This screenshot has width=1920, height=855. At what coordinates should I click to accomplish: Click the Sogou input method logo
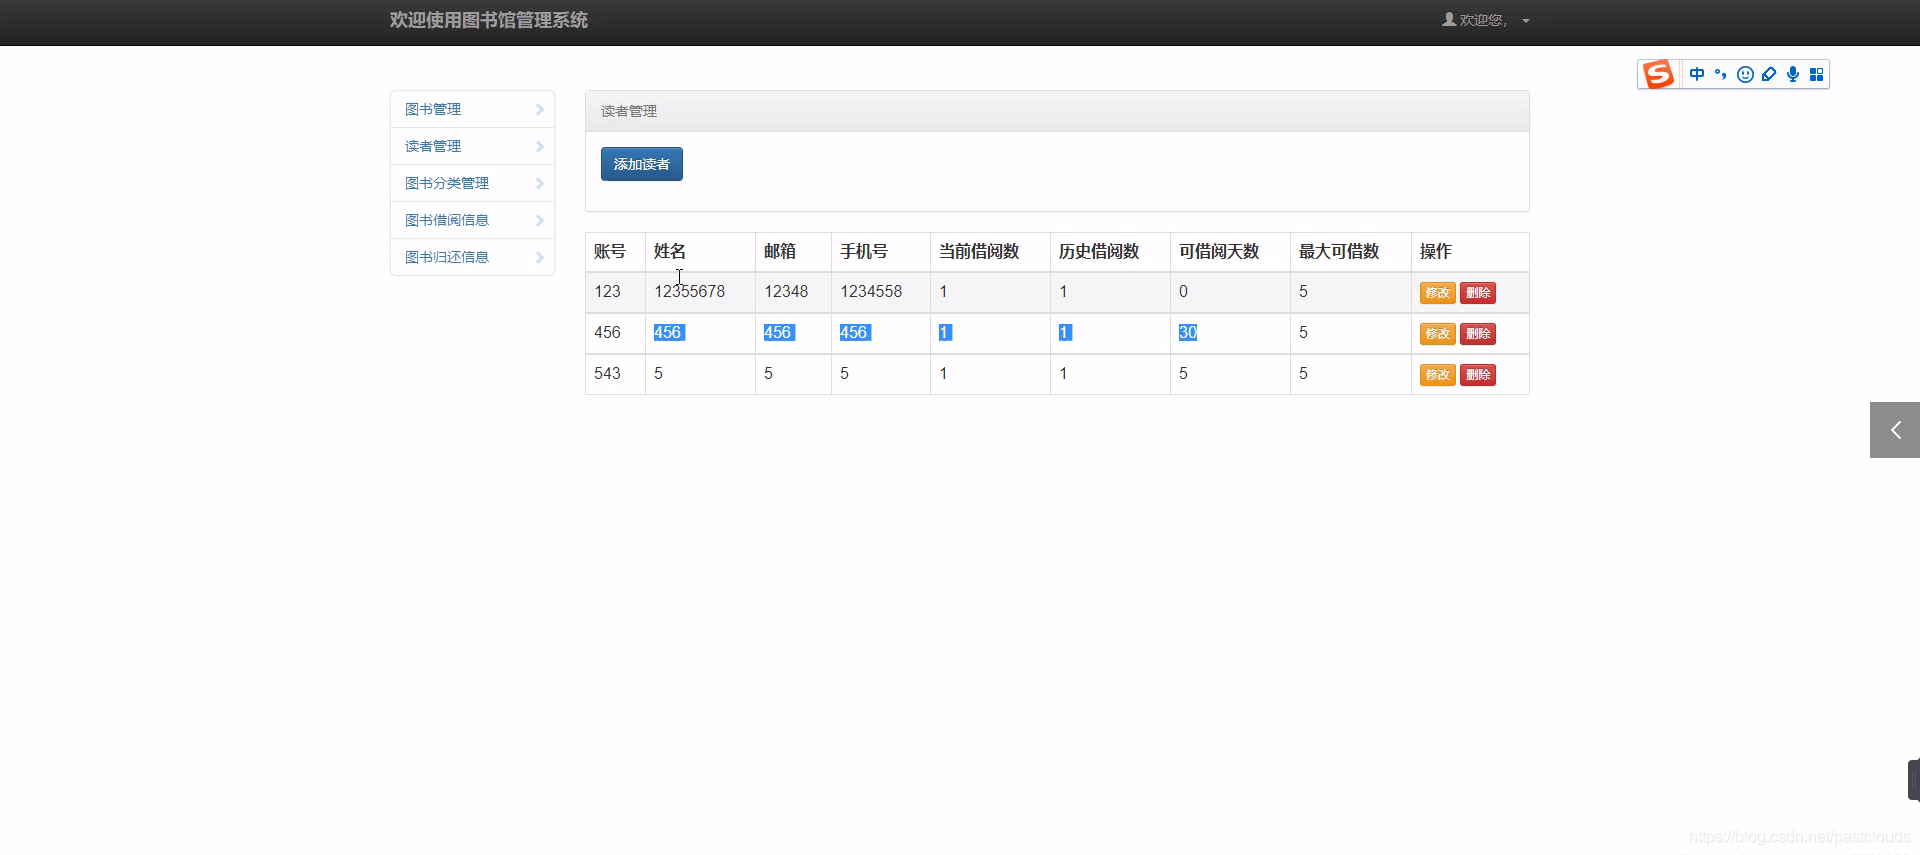click(x=1658, y=74)
